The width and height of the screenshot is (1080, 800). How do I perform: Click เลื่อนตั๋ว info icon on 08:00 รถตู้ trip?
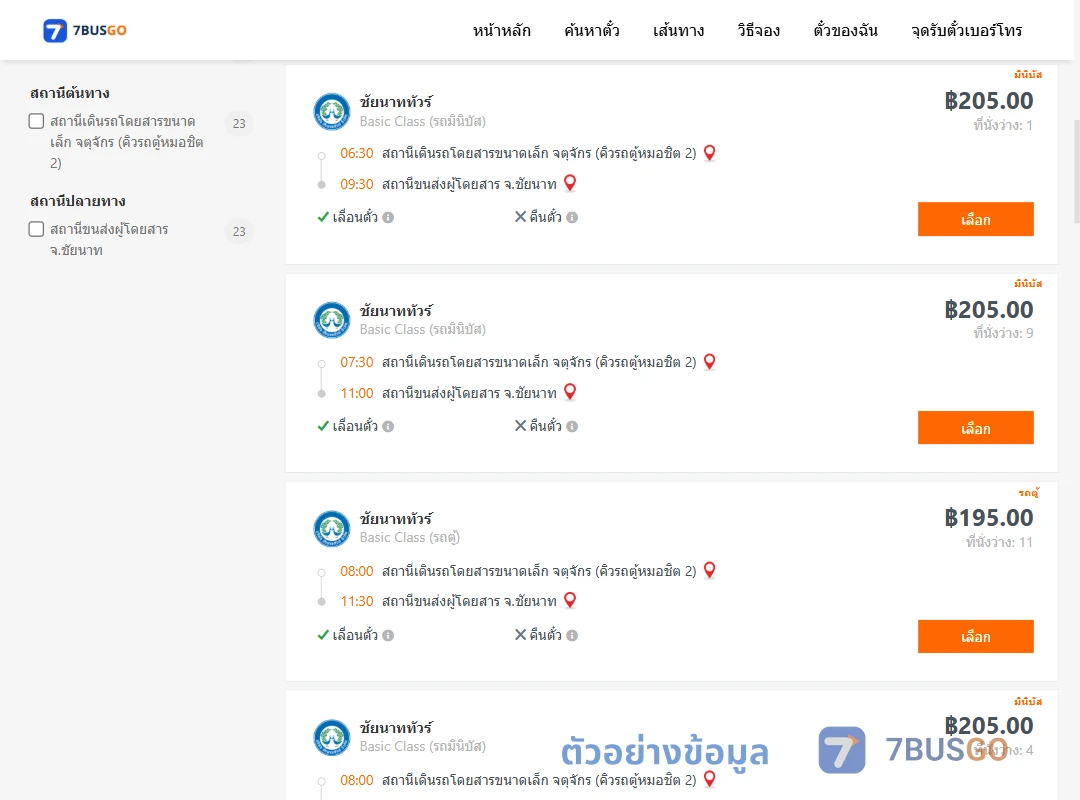pyautogui.click(x=388, y=635)
